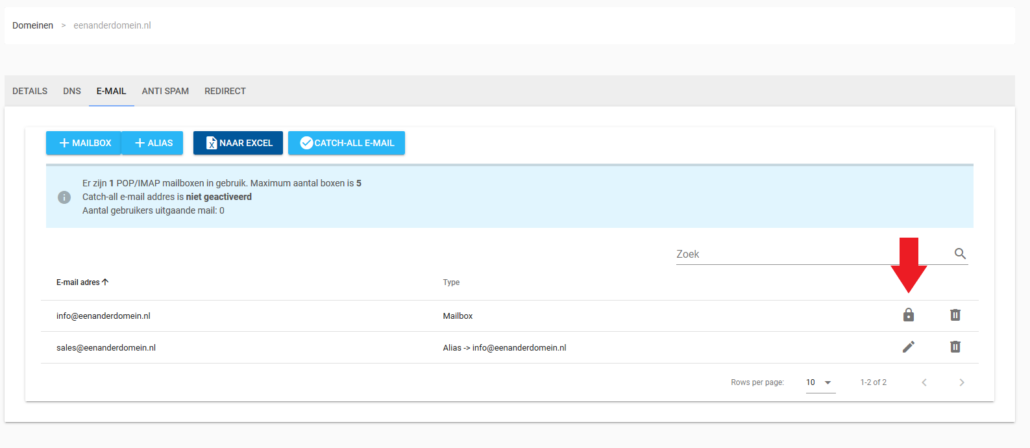Add a new mailbox with MAILBOX button

pyautogui.click(x=84, y=143)
